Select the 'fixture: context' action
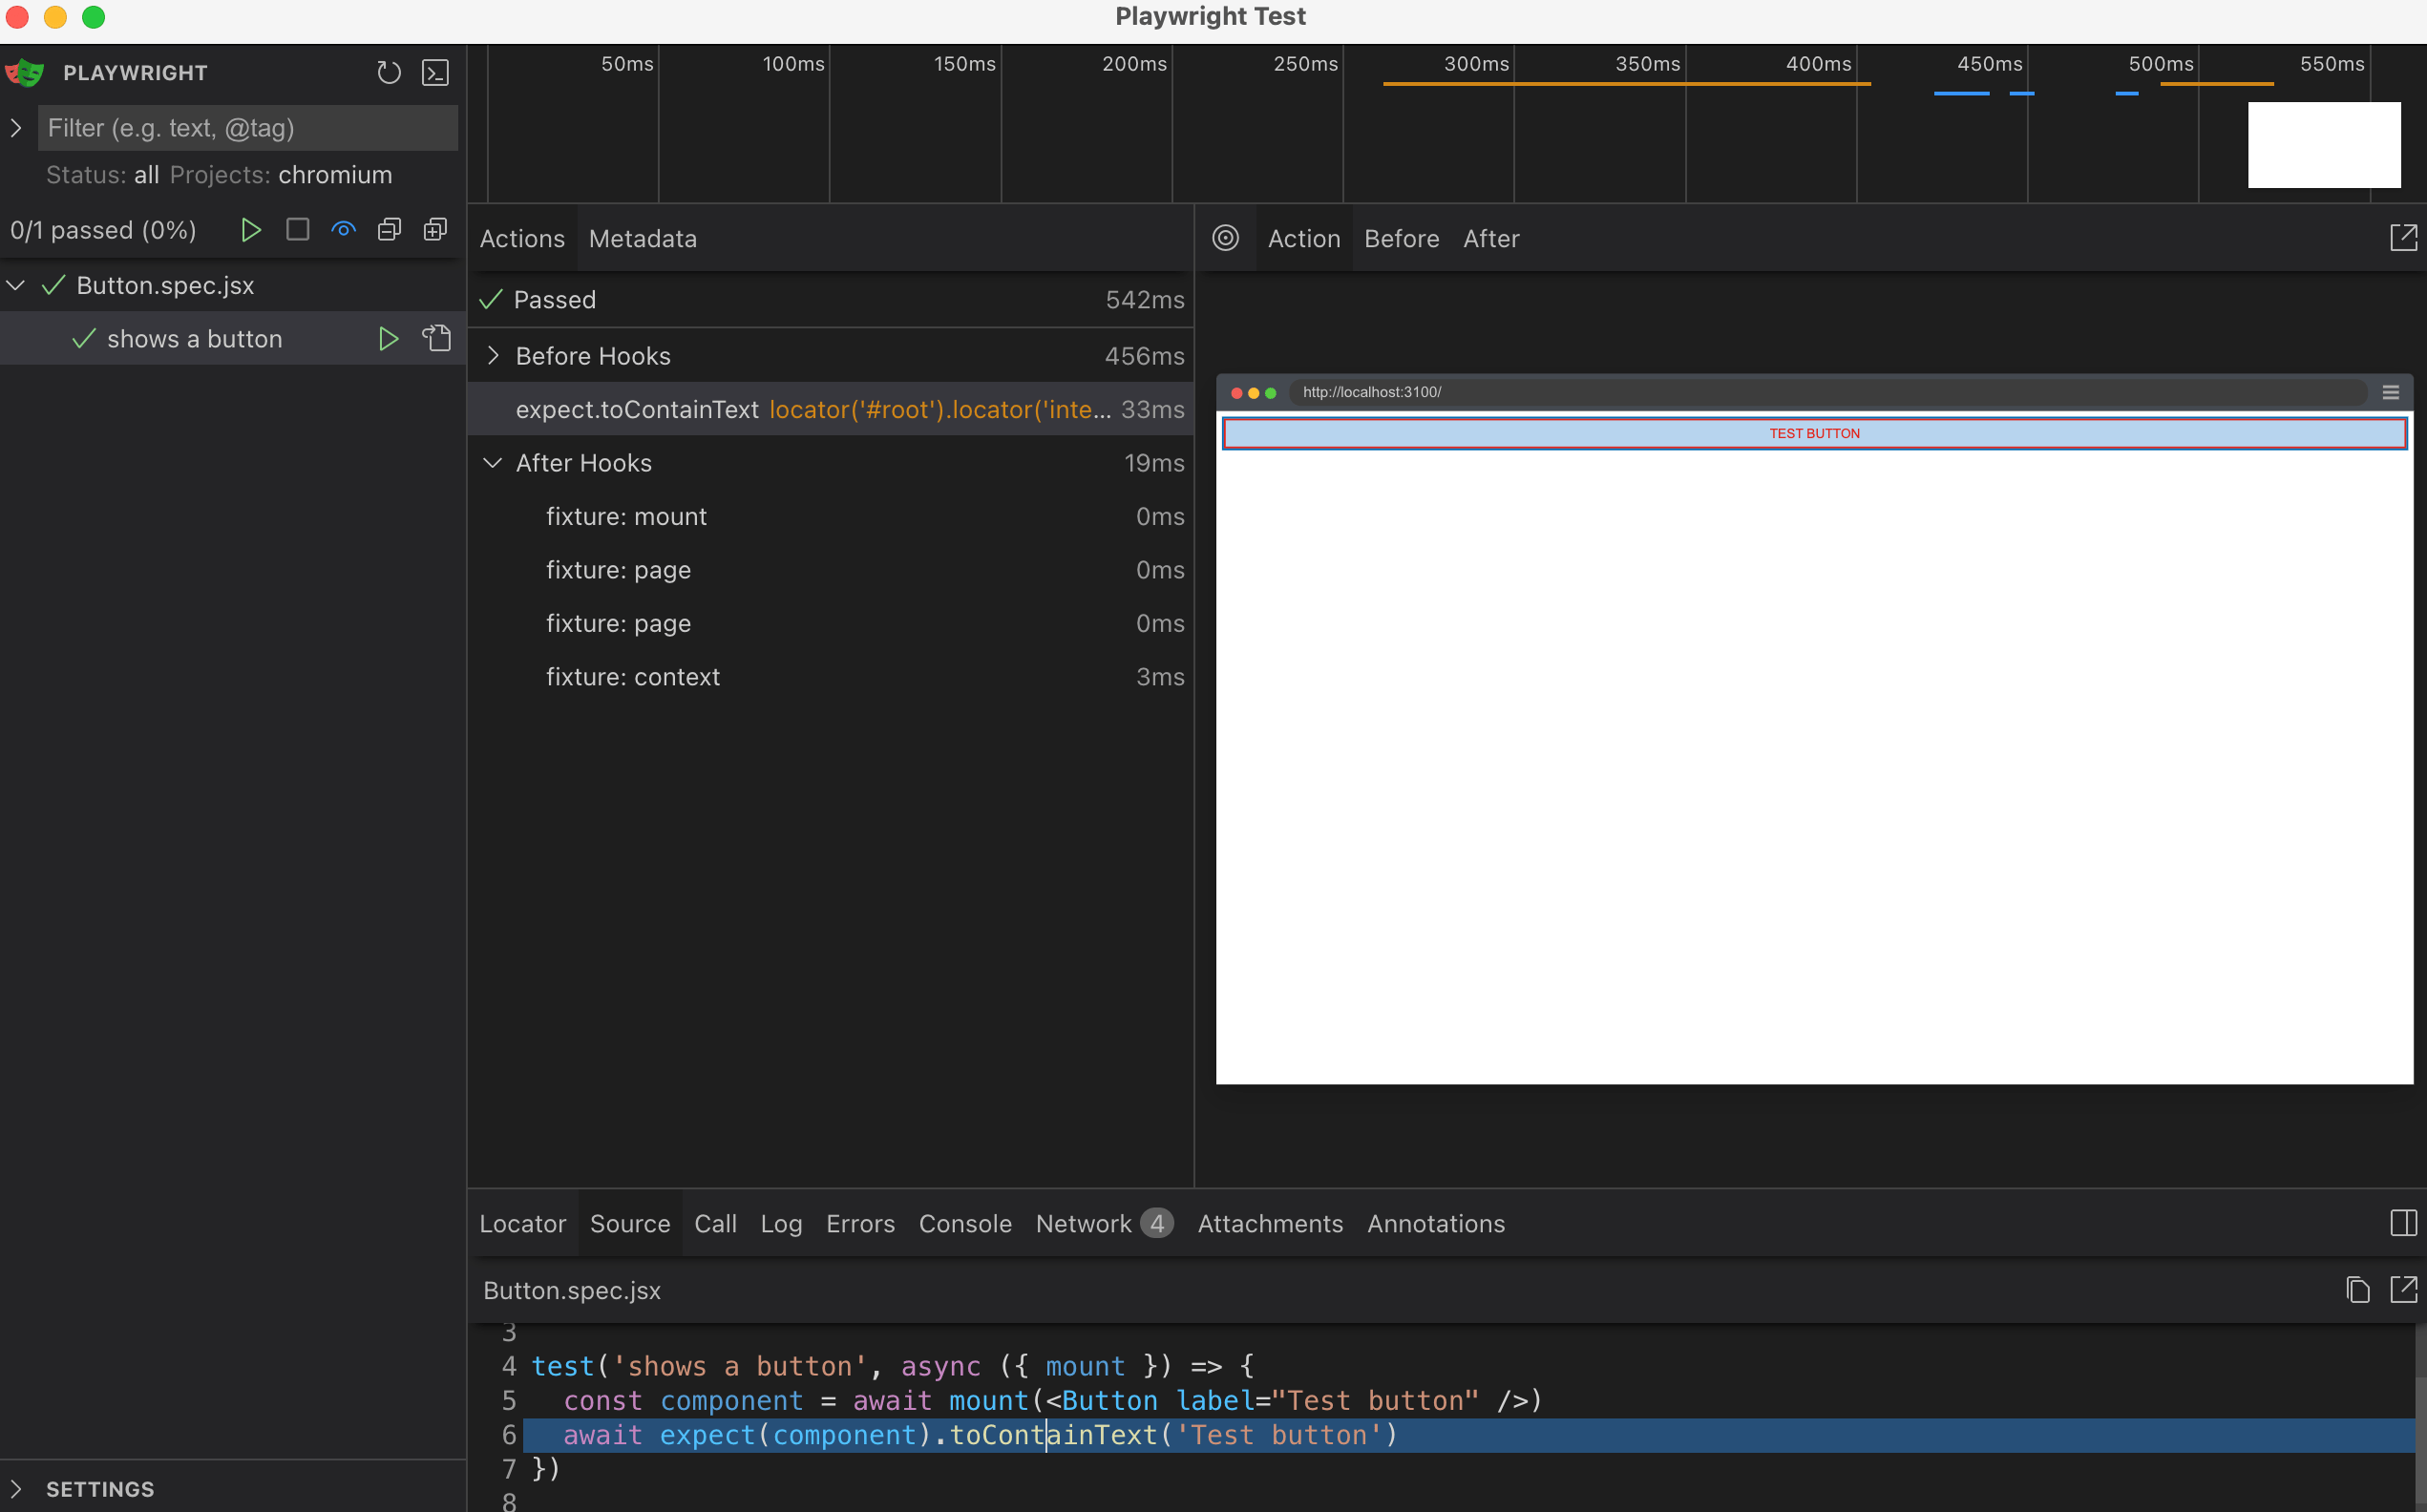This screenshot has height=1512, width=2427. click(830, 677)
